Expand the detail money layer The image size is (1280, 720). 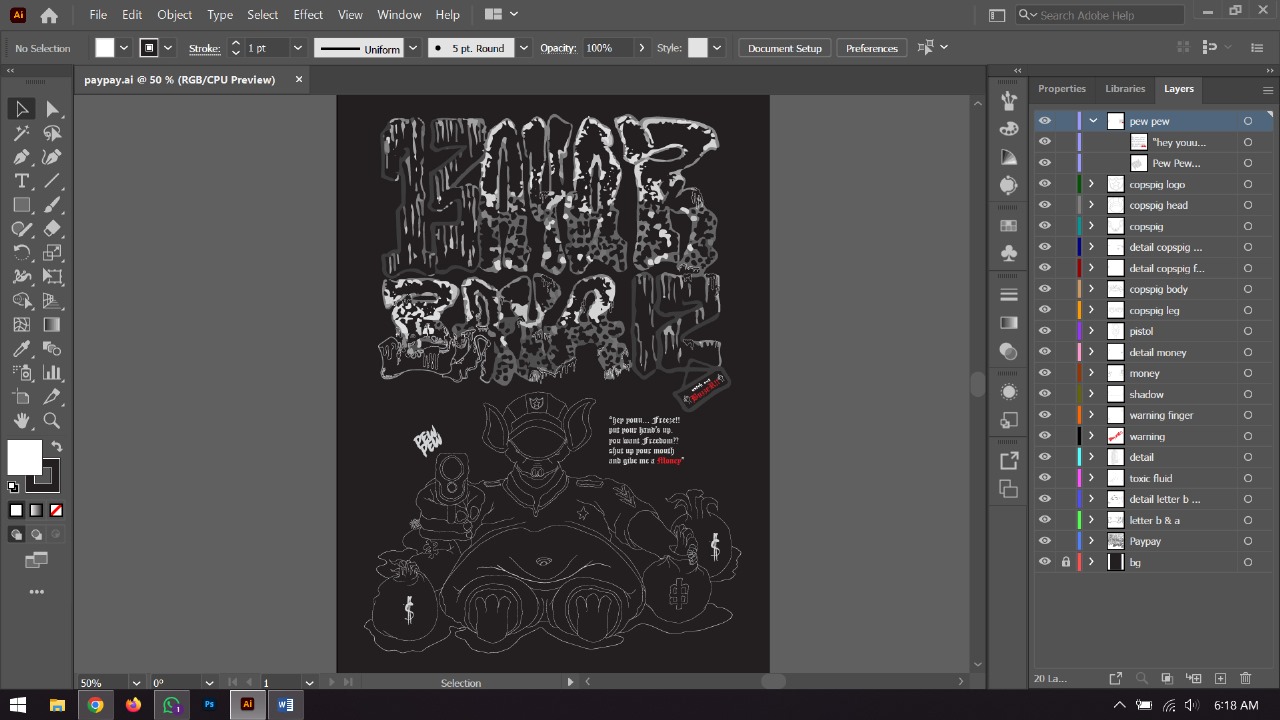point(1091,352)
